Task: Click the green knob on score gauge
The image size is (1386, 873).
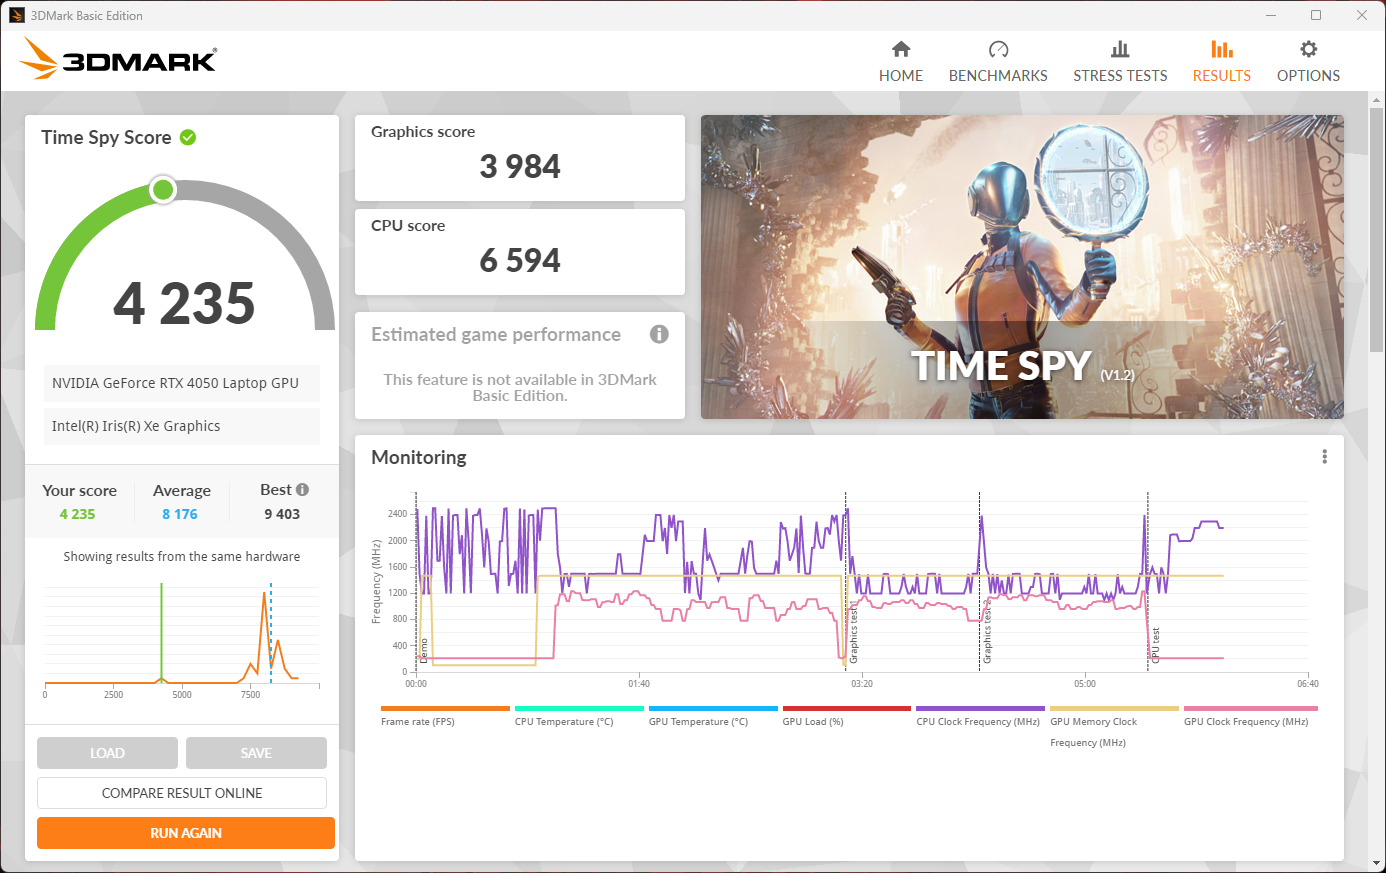Action: coord(163,190)
